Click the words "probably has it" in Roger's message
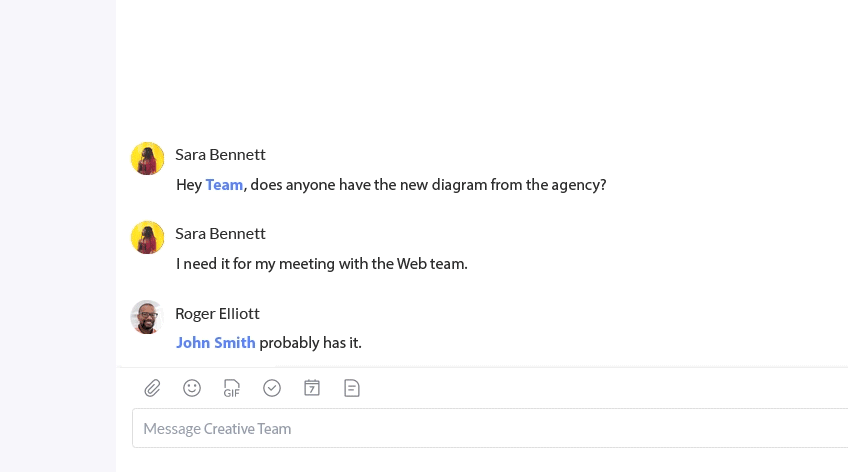Viewport: 848px width, 472px height. pyautogui.click(x=310, y=343)
